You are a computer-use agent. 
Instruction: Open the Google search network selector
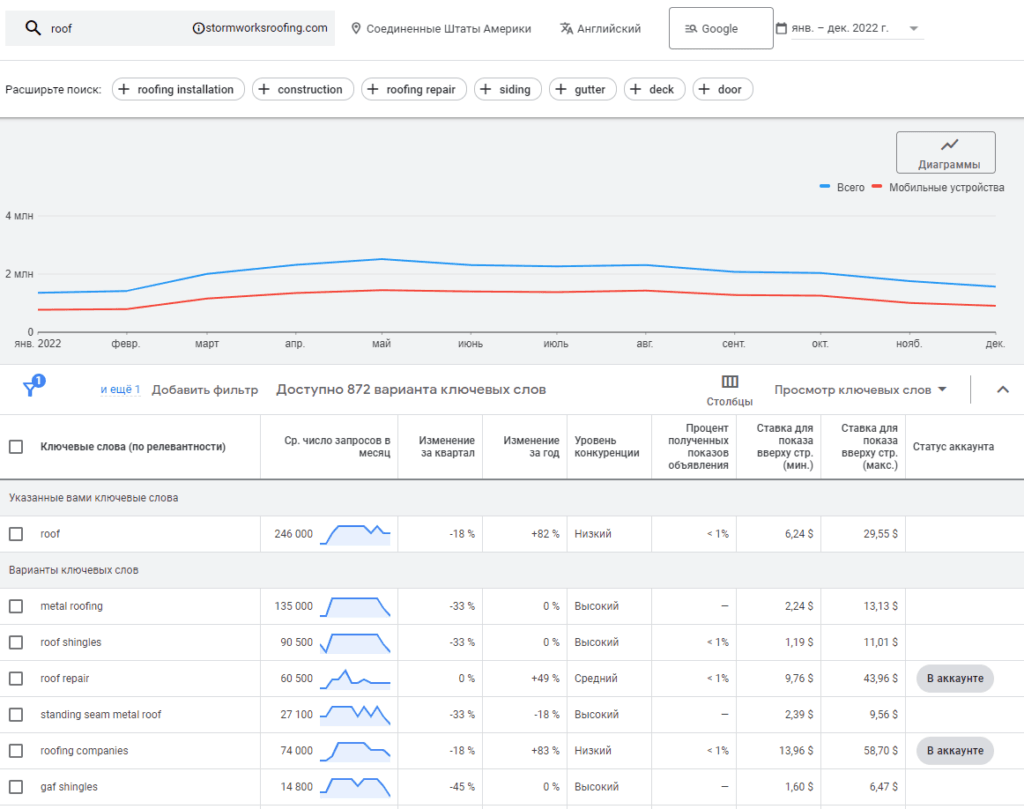721,28
